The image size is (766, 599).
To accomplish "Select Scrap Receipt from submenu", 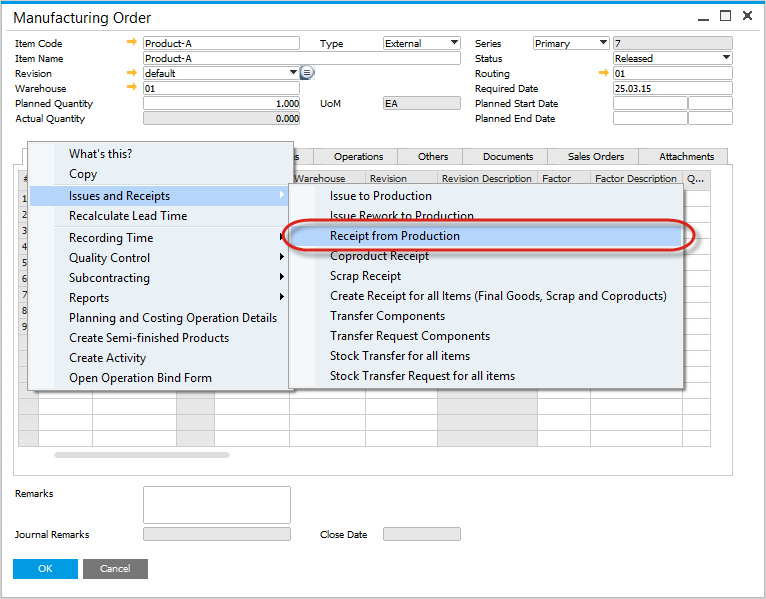I will [365, 276].
